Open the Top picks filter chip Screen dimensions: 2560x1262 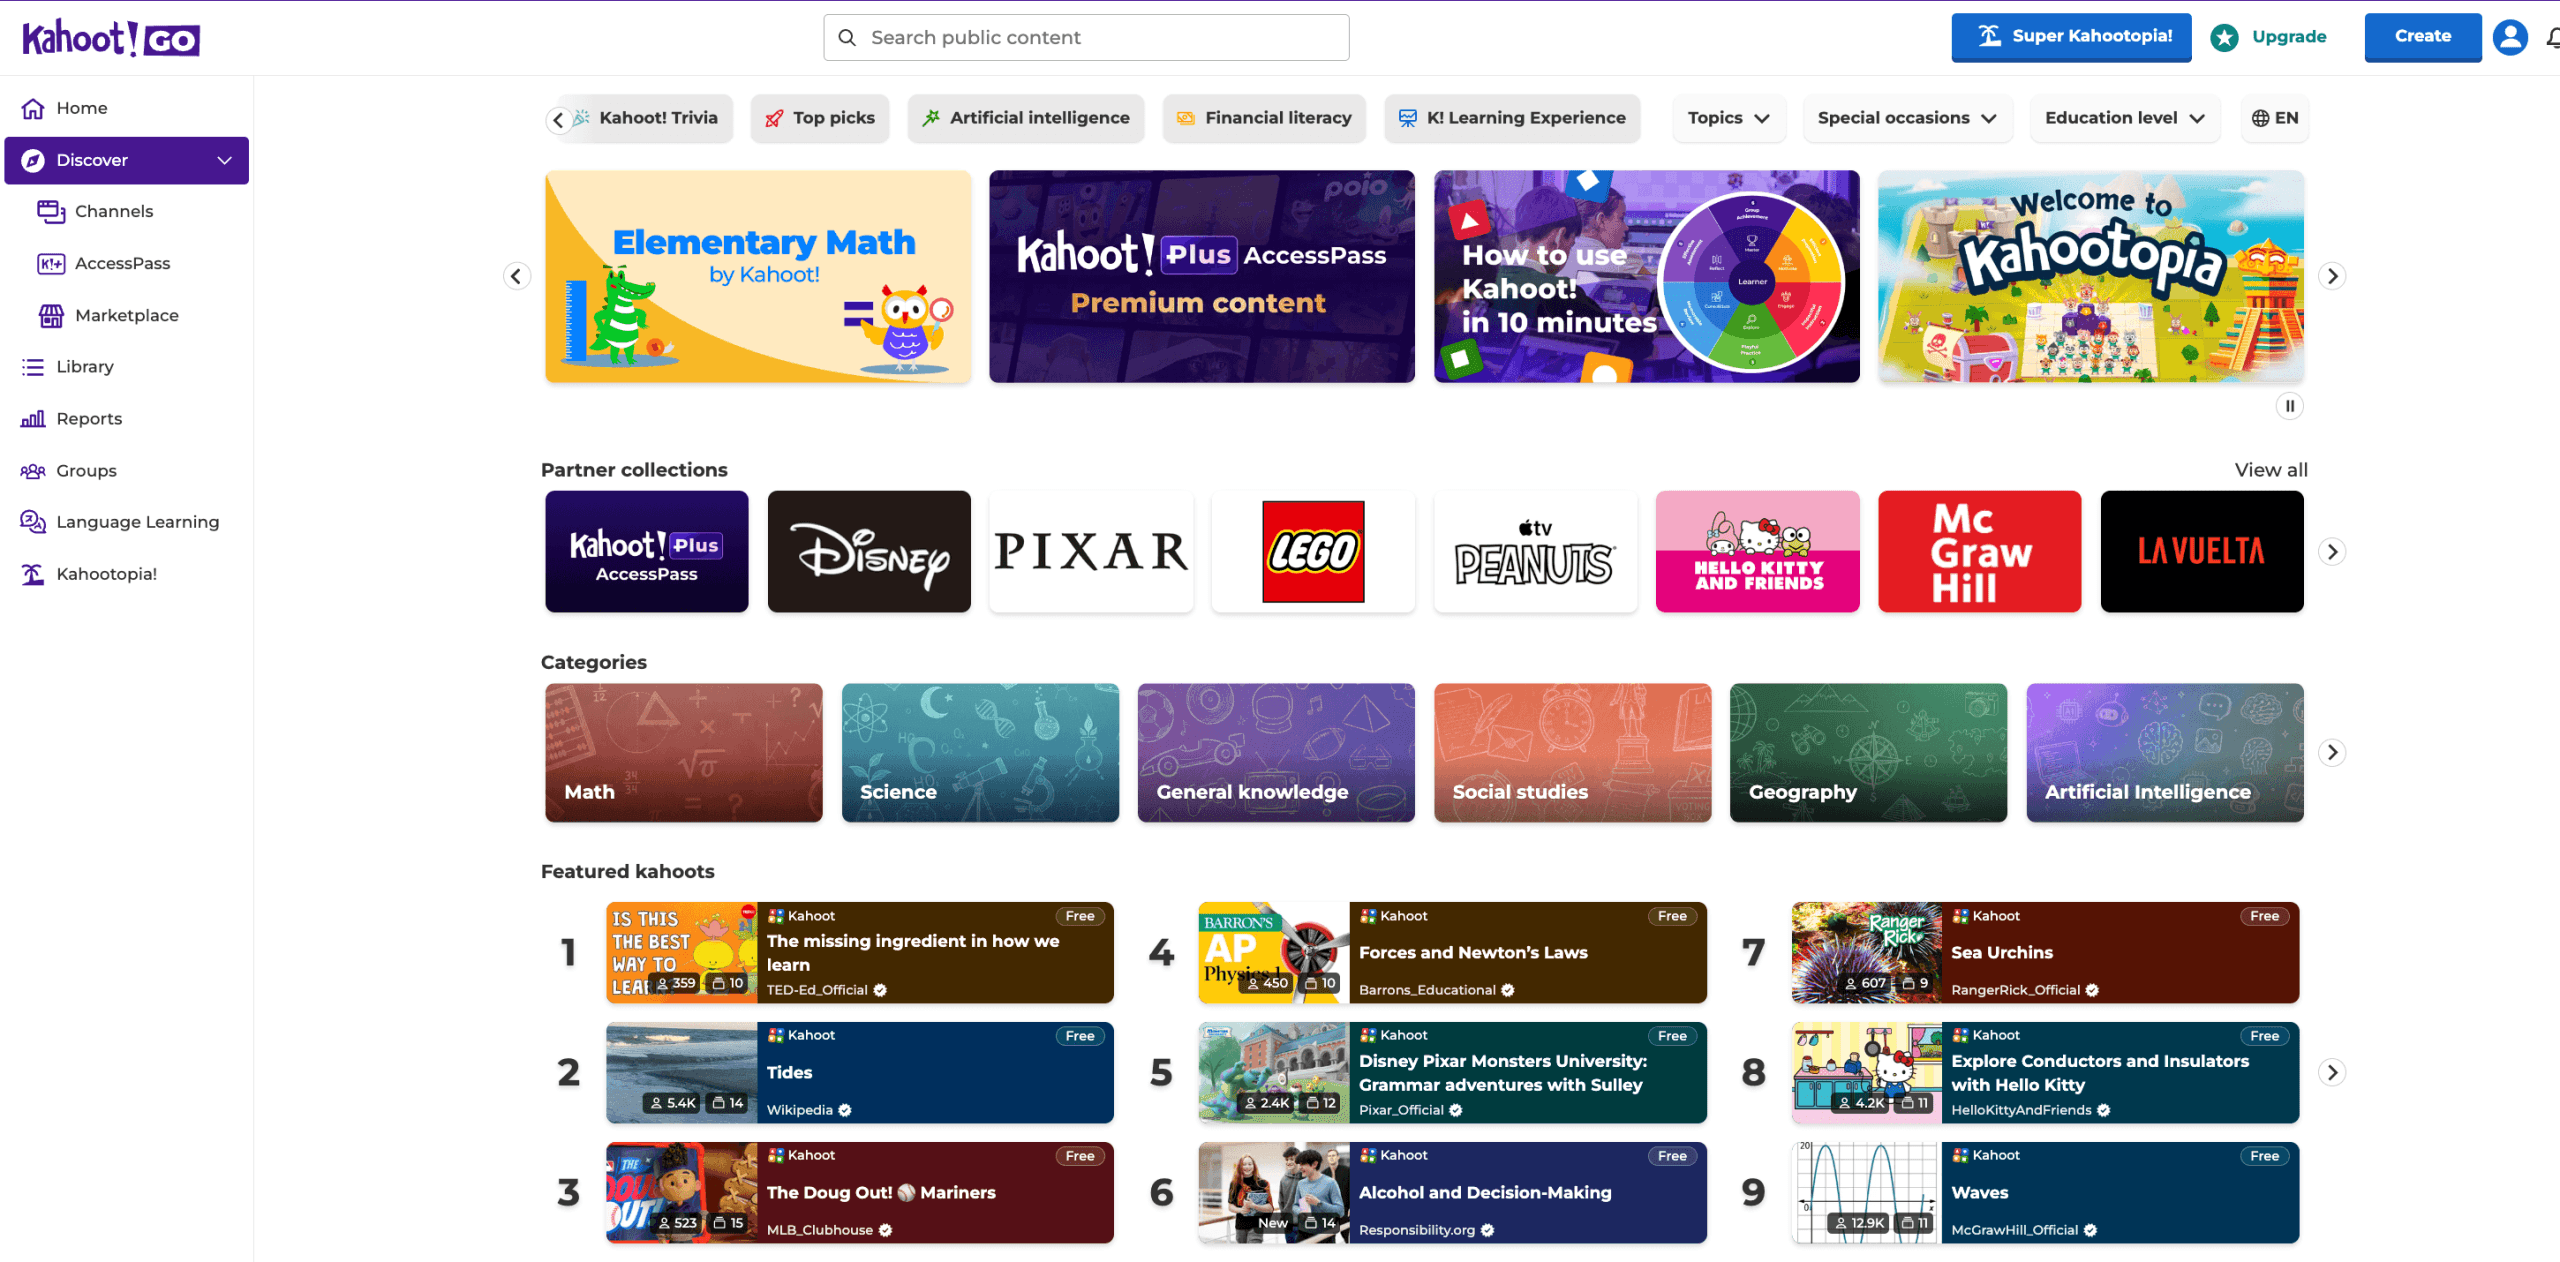(820, 118)
